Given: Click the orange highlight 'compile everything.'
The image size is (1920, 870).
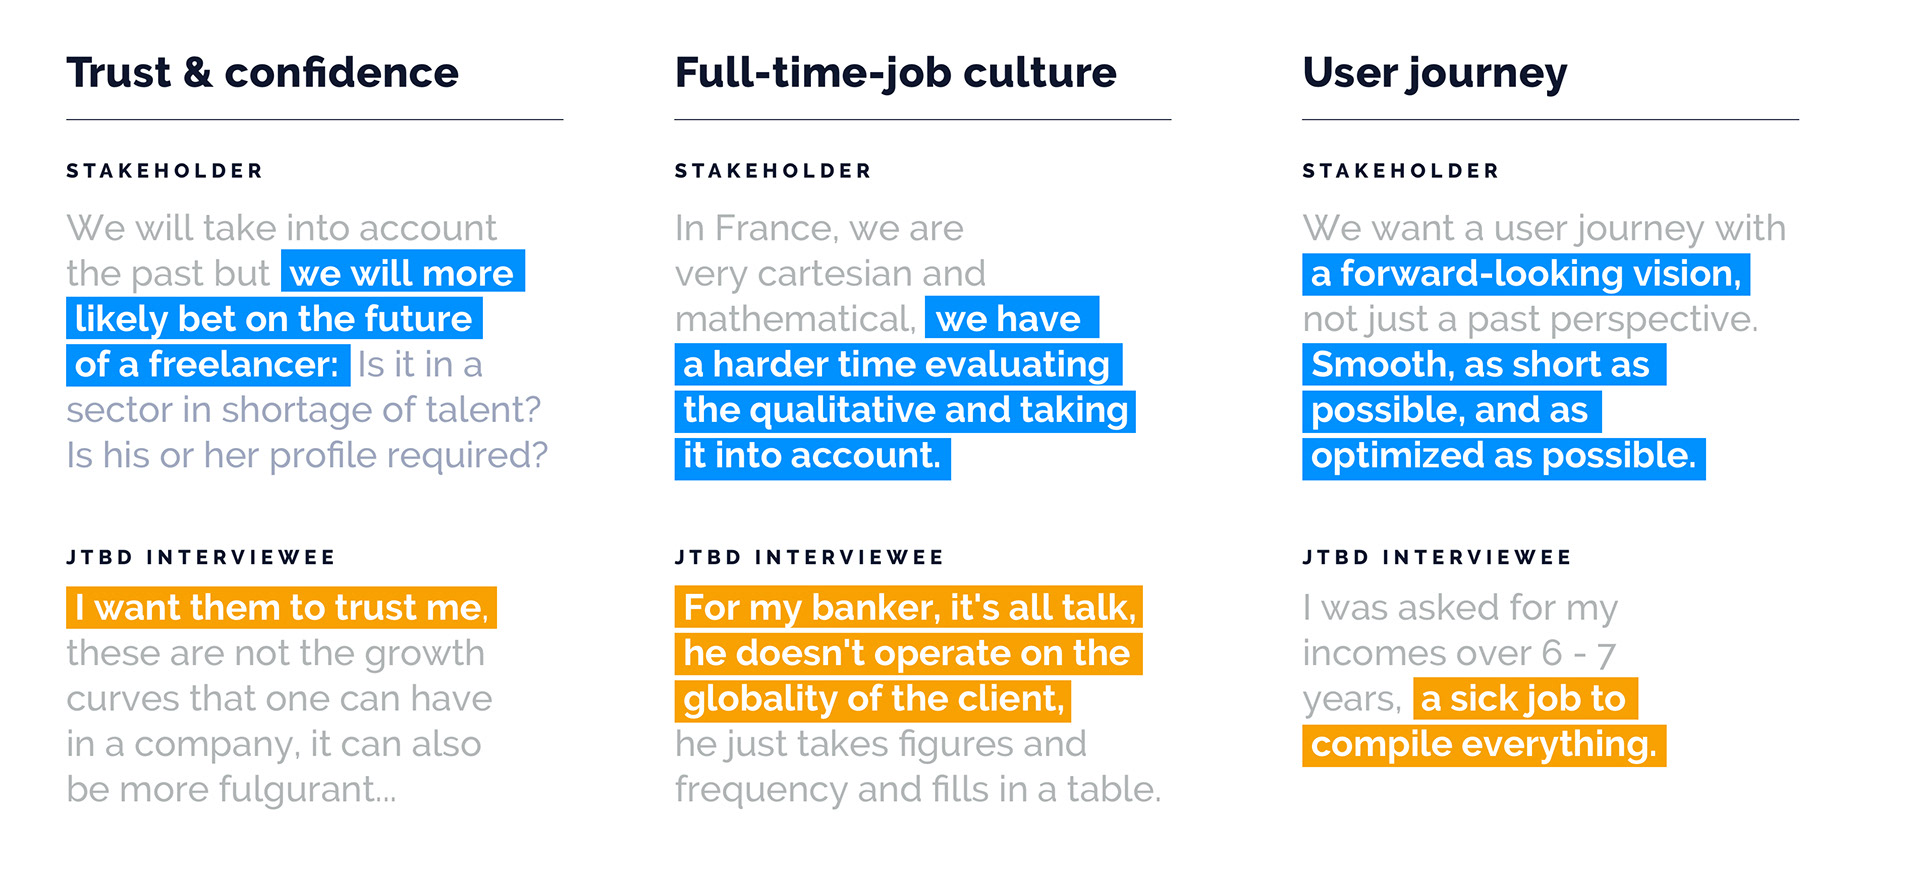Looking at the screenshot, I should click(x=1484, y=745).
